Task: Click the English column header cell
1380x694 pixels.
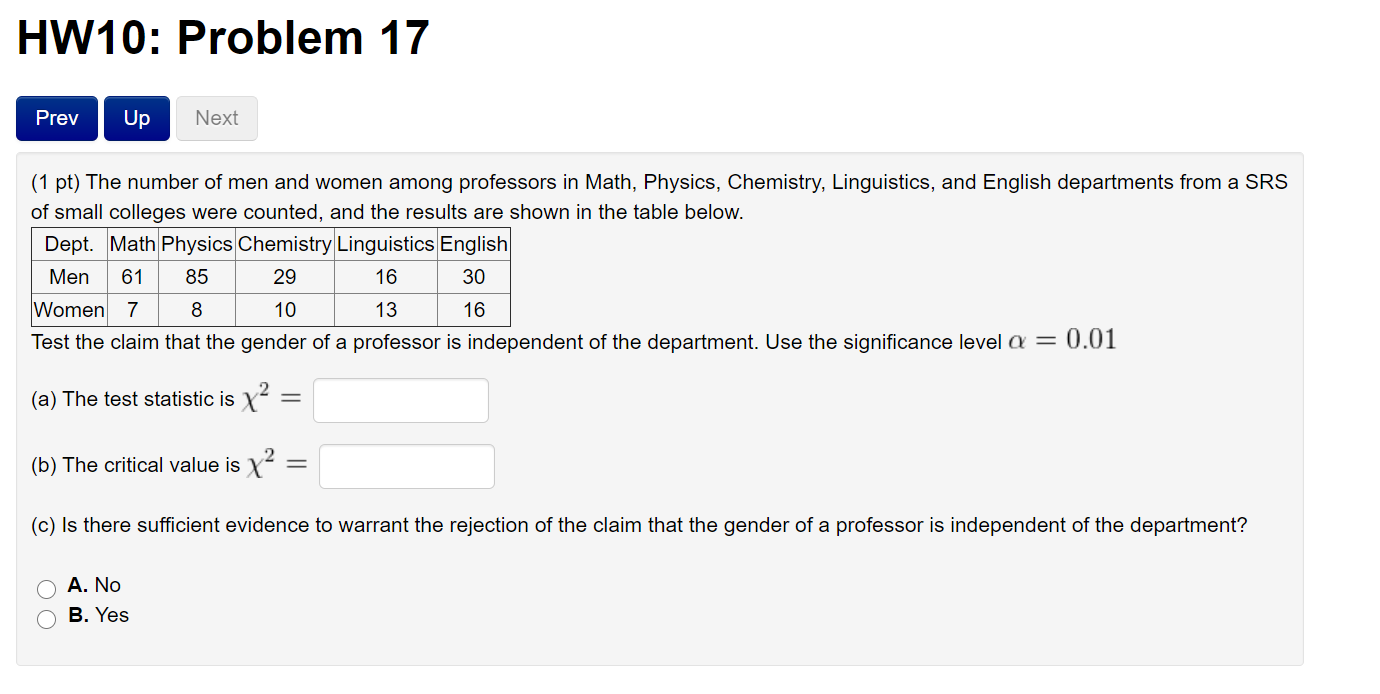Action: click(x=473, y=243)
